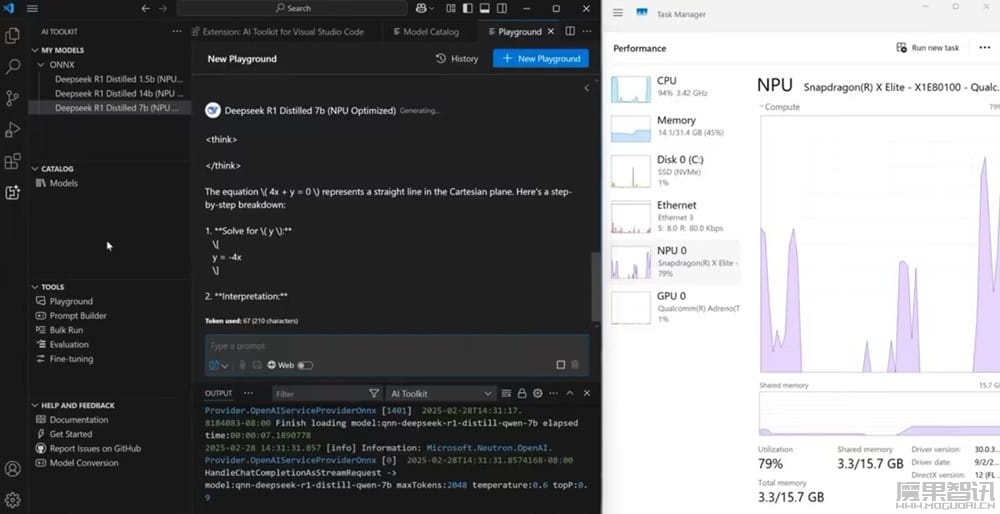The height and width of the screenshot is (514, 1000).
Task: Open Task Manager navigation hamburger menu
Action: pyautogui.click(x=617, y=13)
